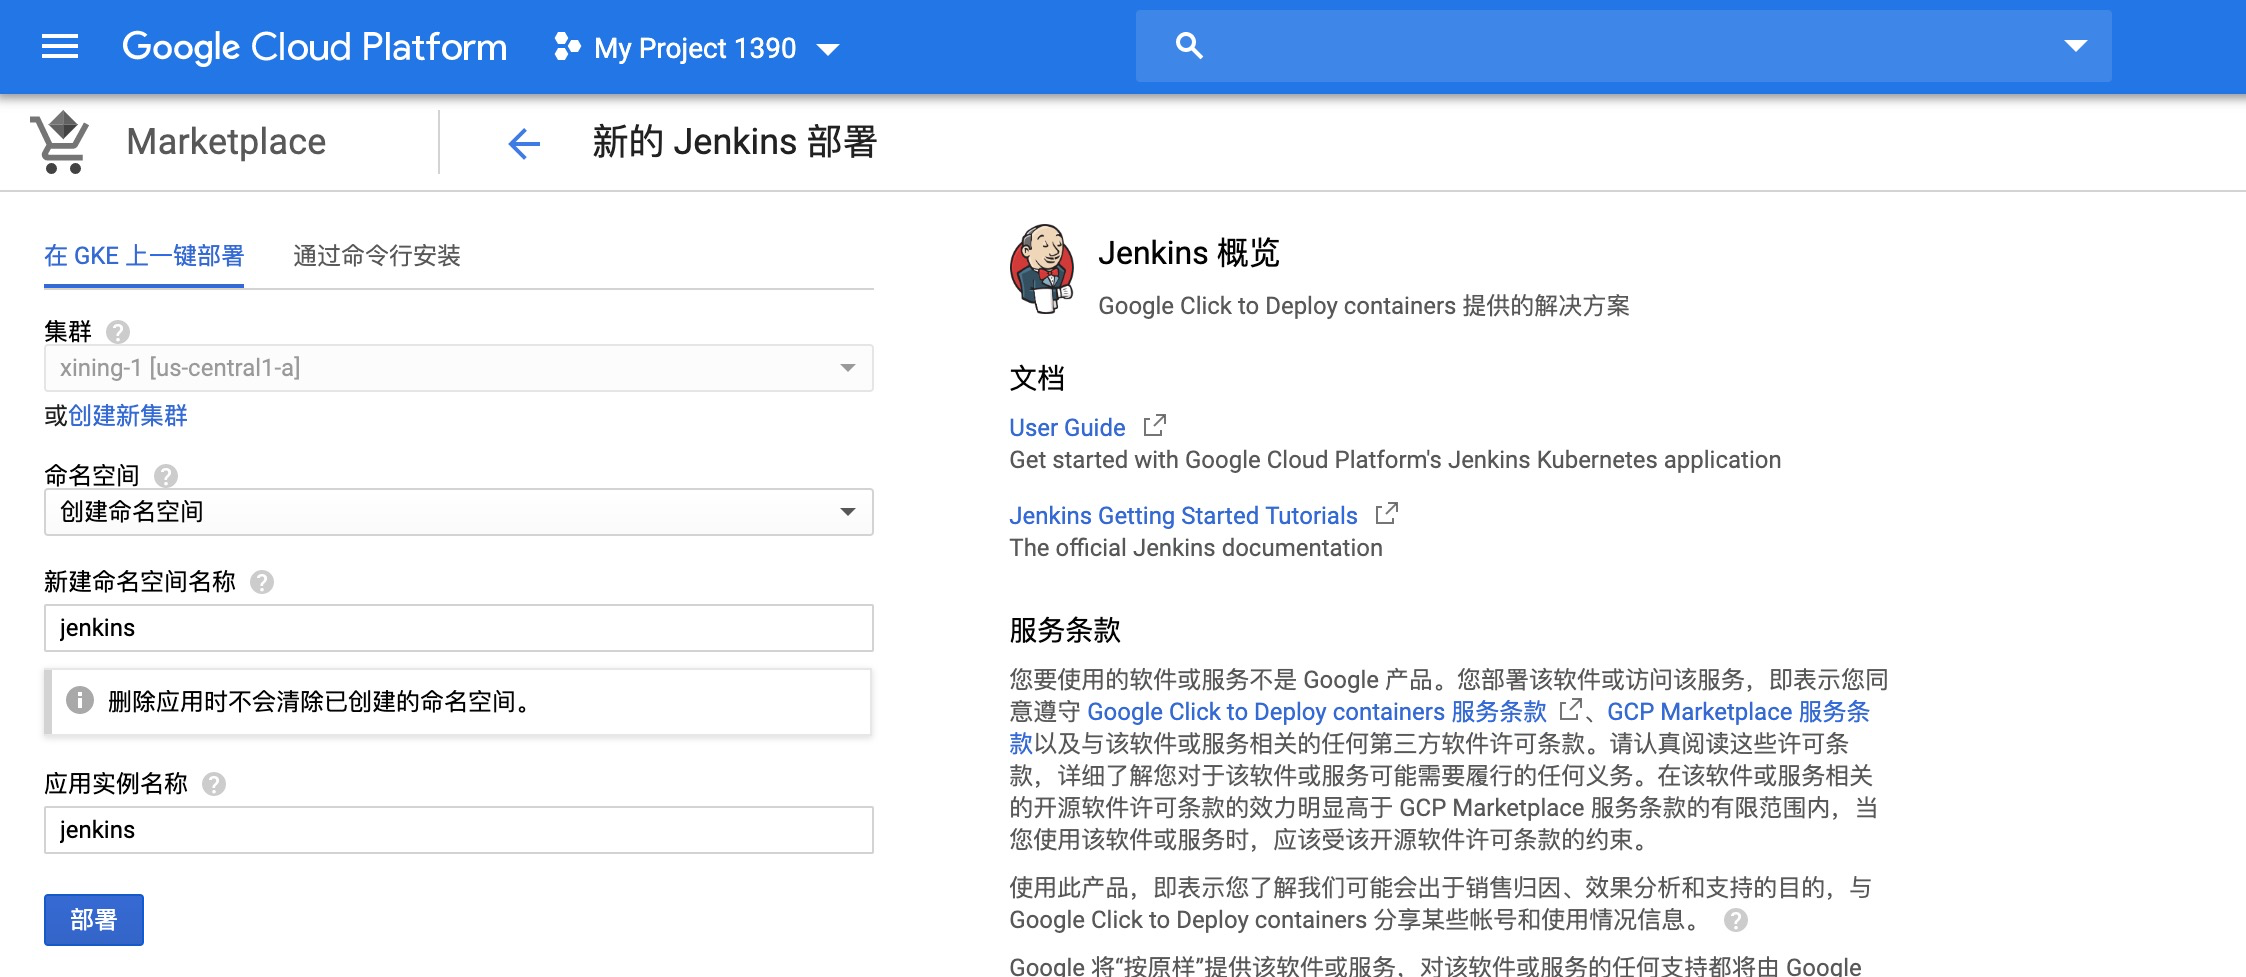The width and height of the screenshot is (2246, 977).
Task: Click the info icon in namespace notice
Action: click(x=80, y=701)
